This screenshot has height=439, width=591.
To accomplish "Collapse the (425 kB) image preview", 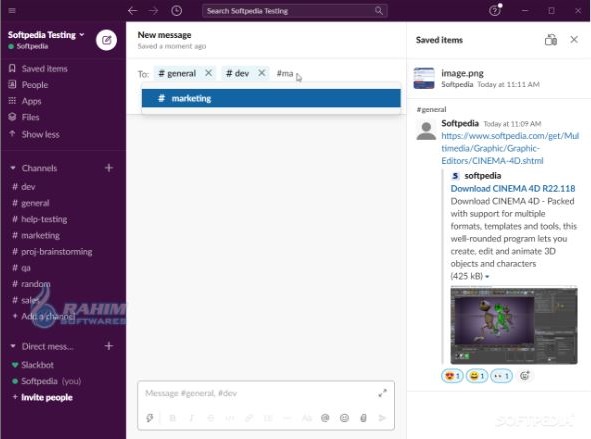I will [x=487, y=277].
